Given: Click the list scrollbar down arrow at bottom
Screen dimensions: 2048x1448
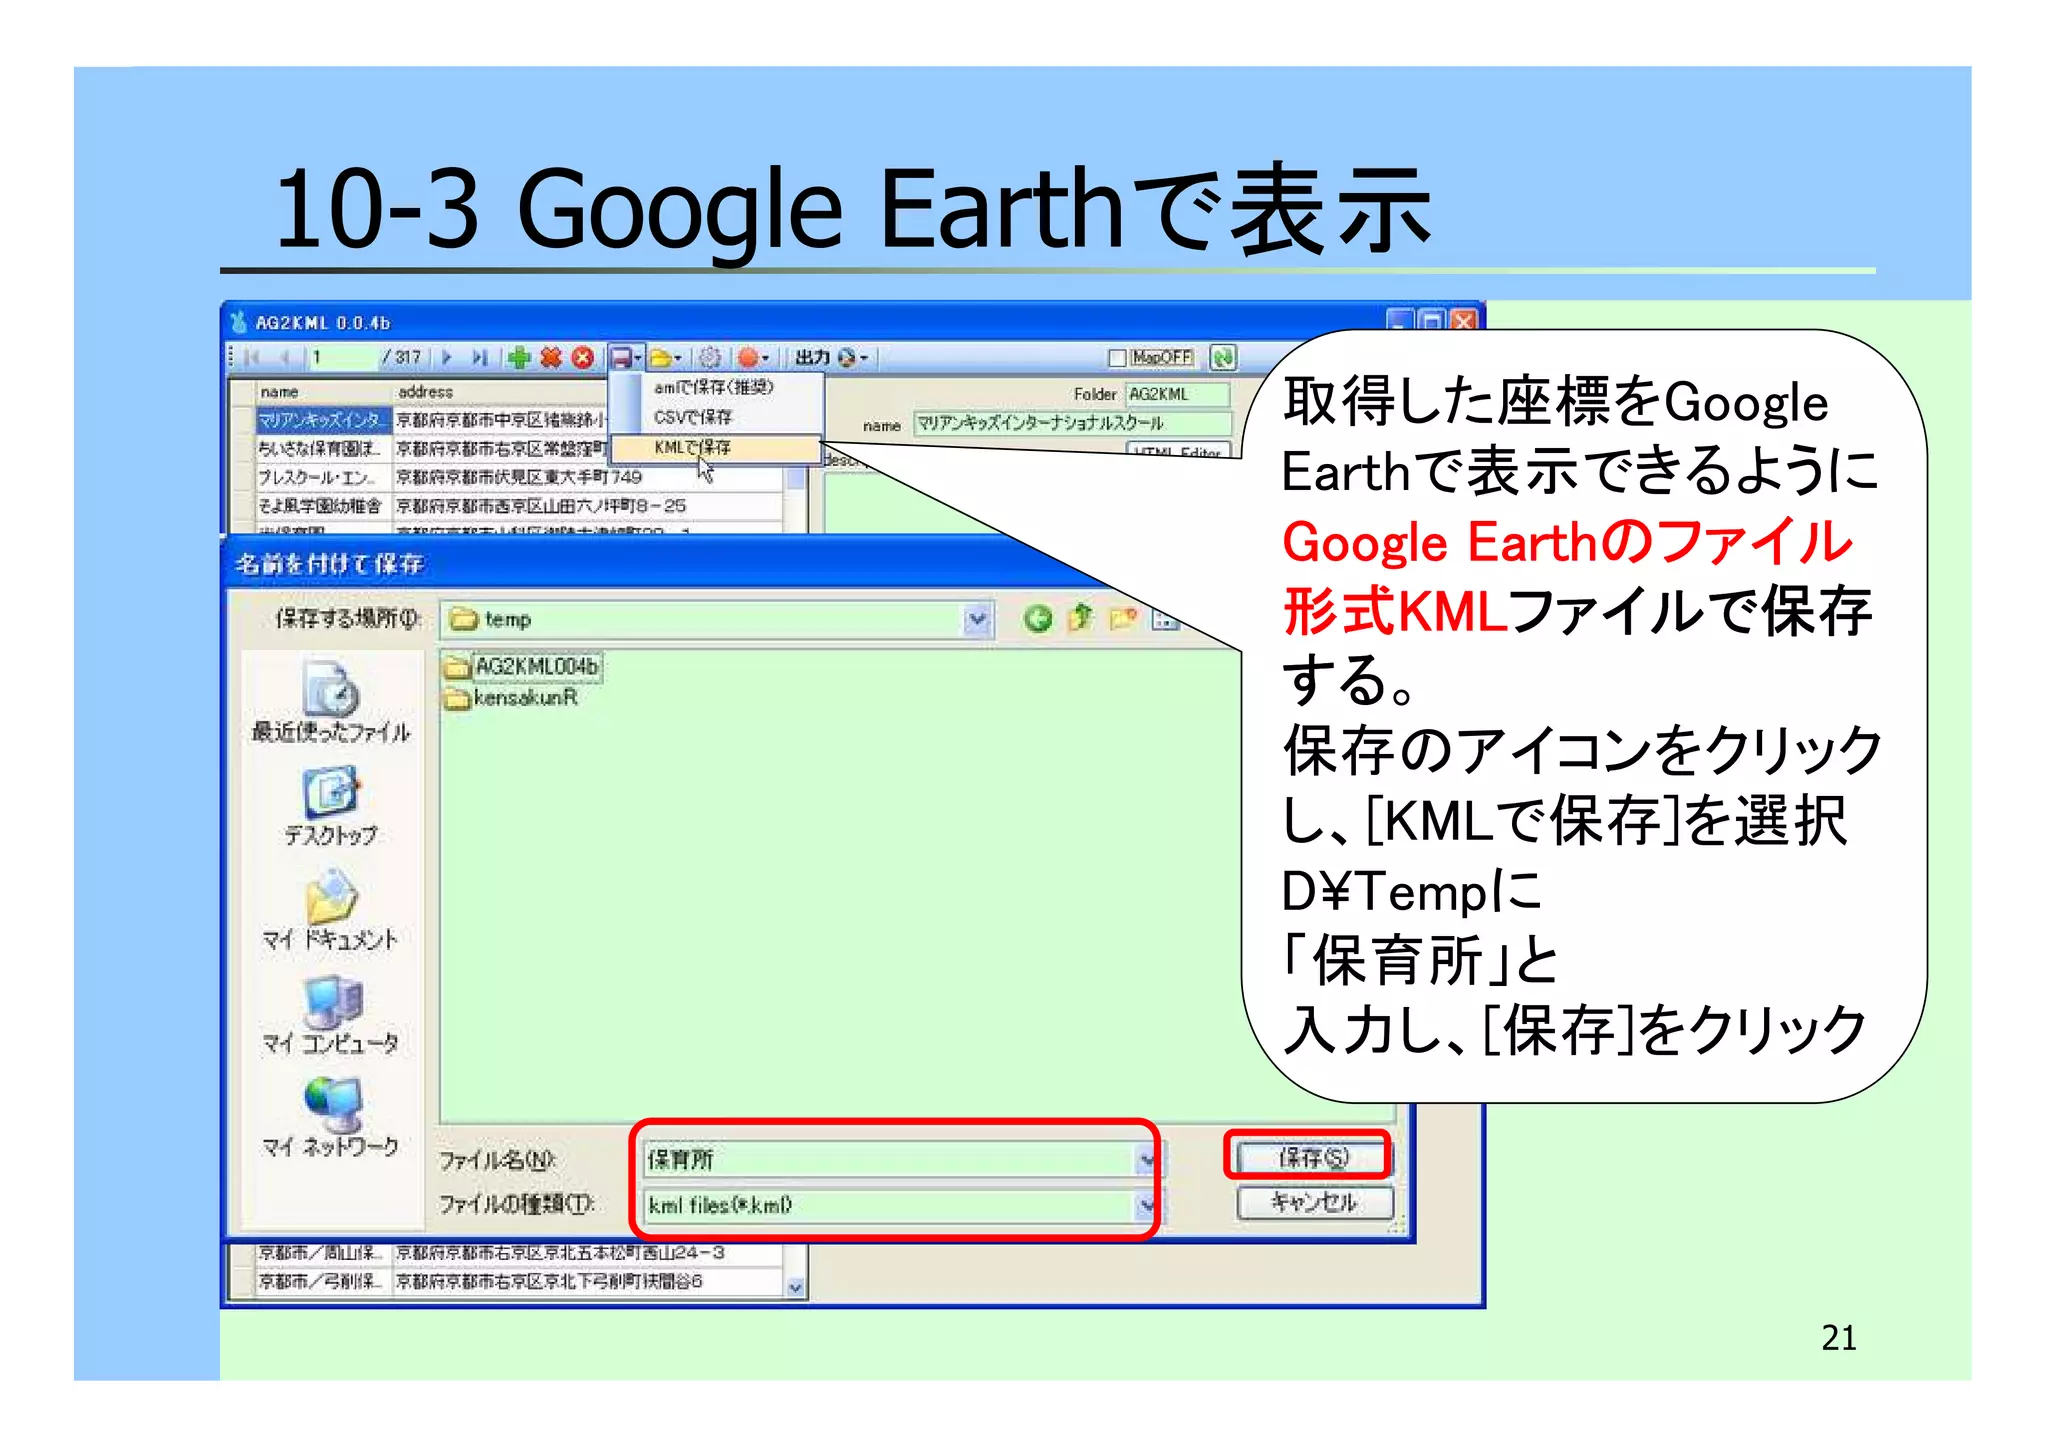Looking at the screenshot, I should point(796,1287).
